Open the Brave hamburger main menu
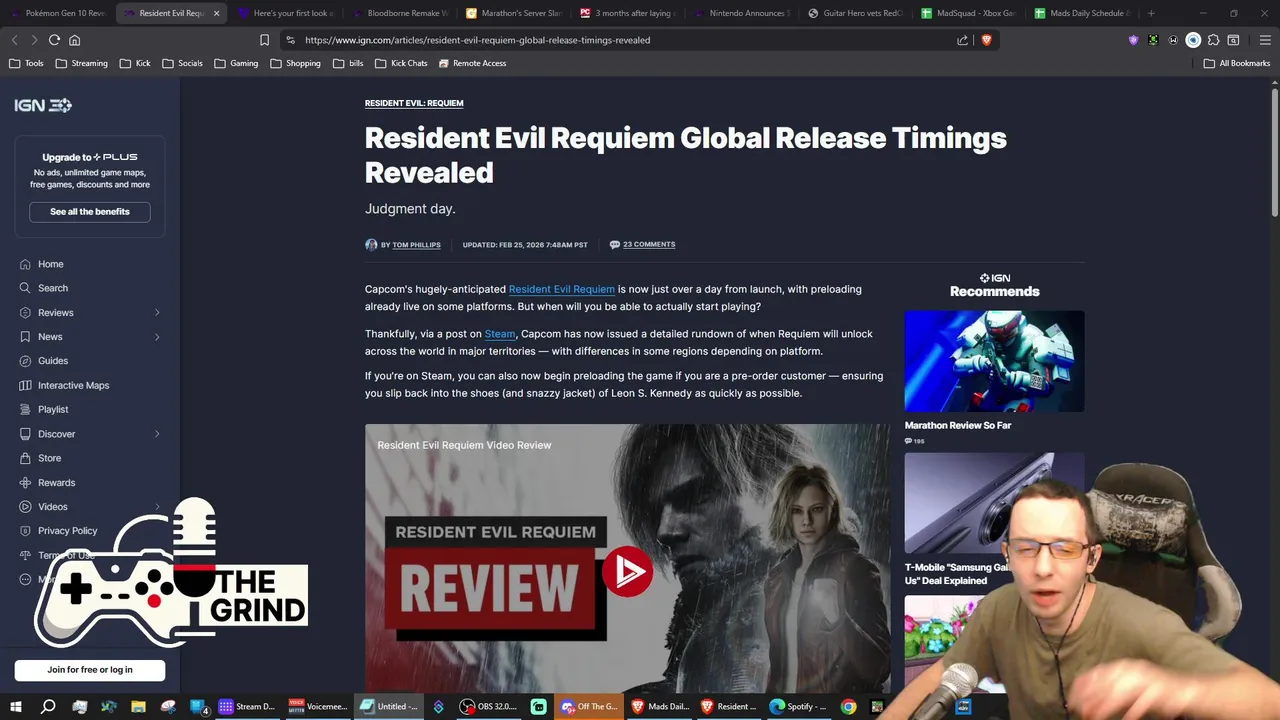The image size is (1280, 720). (x=1264, y=40)
